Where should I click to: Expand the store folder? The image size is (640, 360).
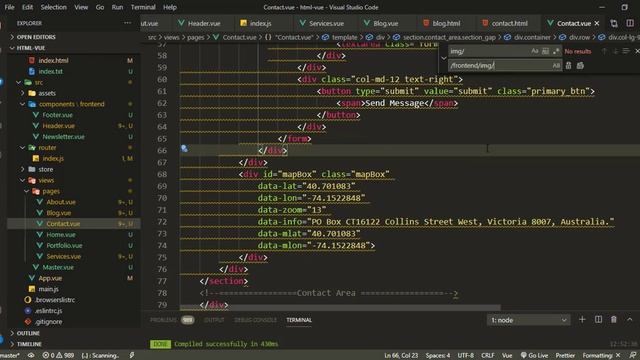(x=46, y=169)
